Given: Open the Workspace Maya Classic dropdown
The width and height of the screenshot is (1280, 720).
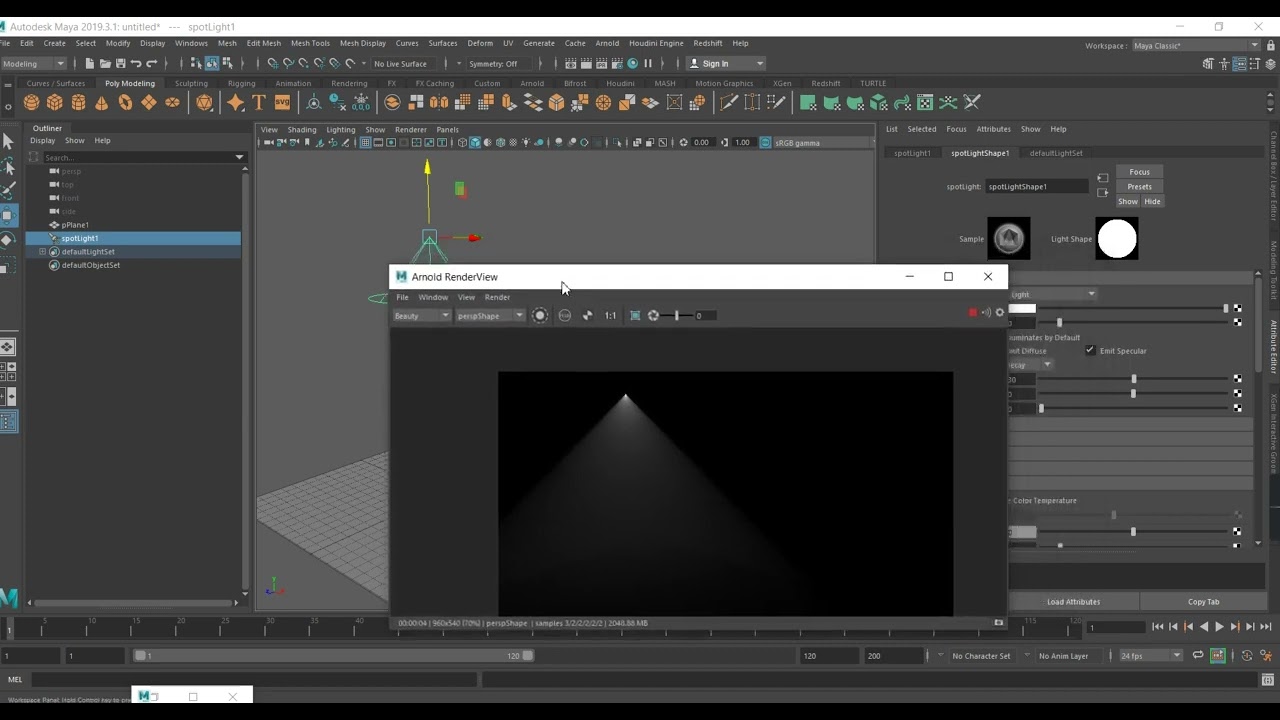Looking at the screenshot, I should pyautogui.click(x=1196, y=45).
